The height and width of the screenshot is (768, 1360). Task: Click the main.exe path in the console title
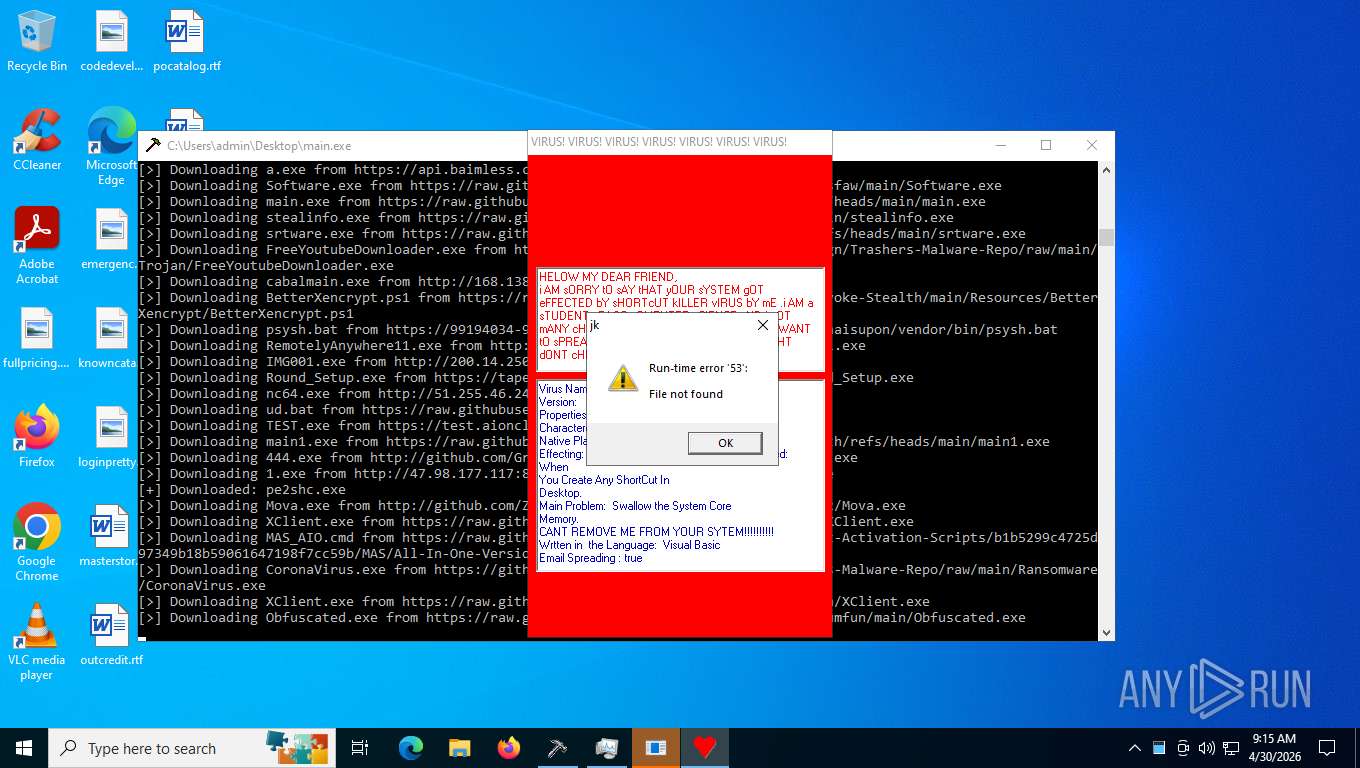coord(259,146)
